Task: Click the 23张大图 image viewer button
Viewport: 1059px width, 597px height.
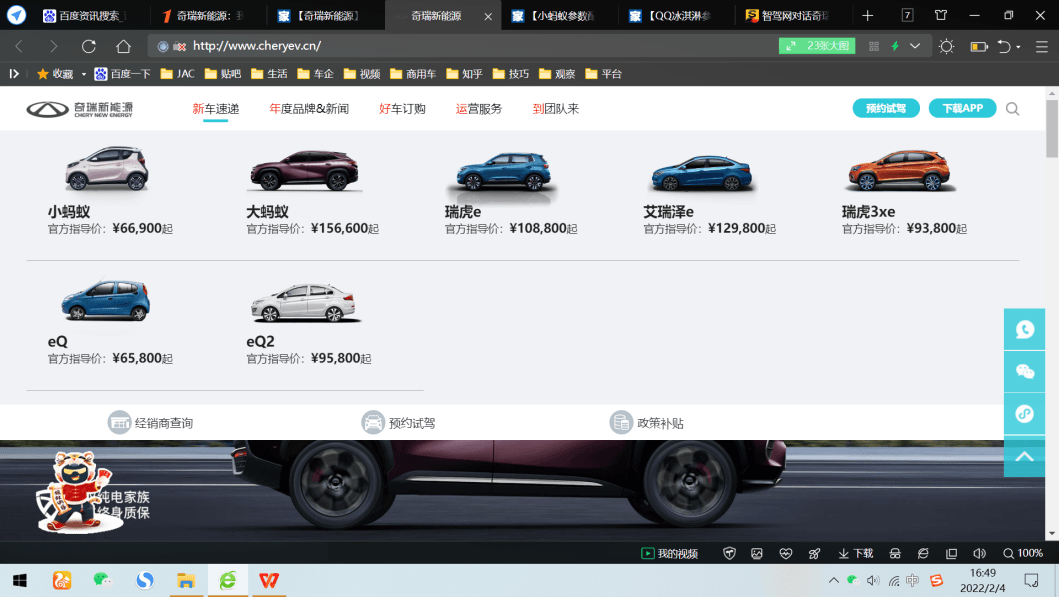Action: 817,46
